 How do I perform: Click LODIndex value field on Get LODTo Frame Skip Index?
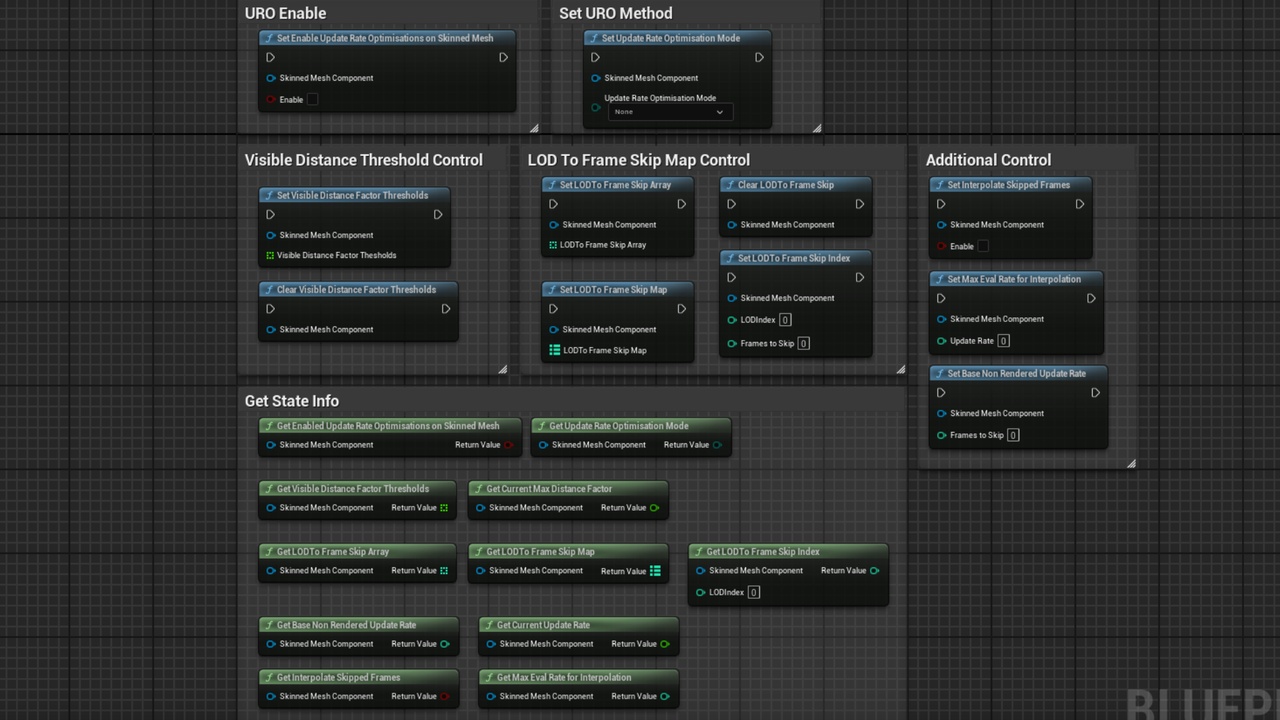click(754, 592)
